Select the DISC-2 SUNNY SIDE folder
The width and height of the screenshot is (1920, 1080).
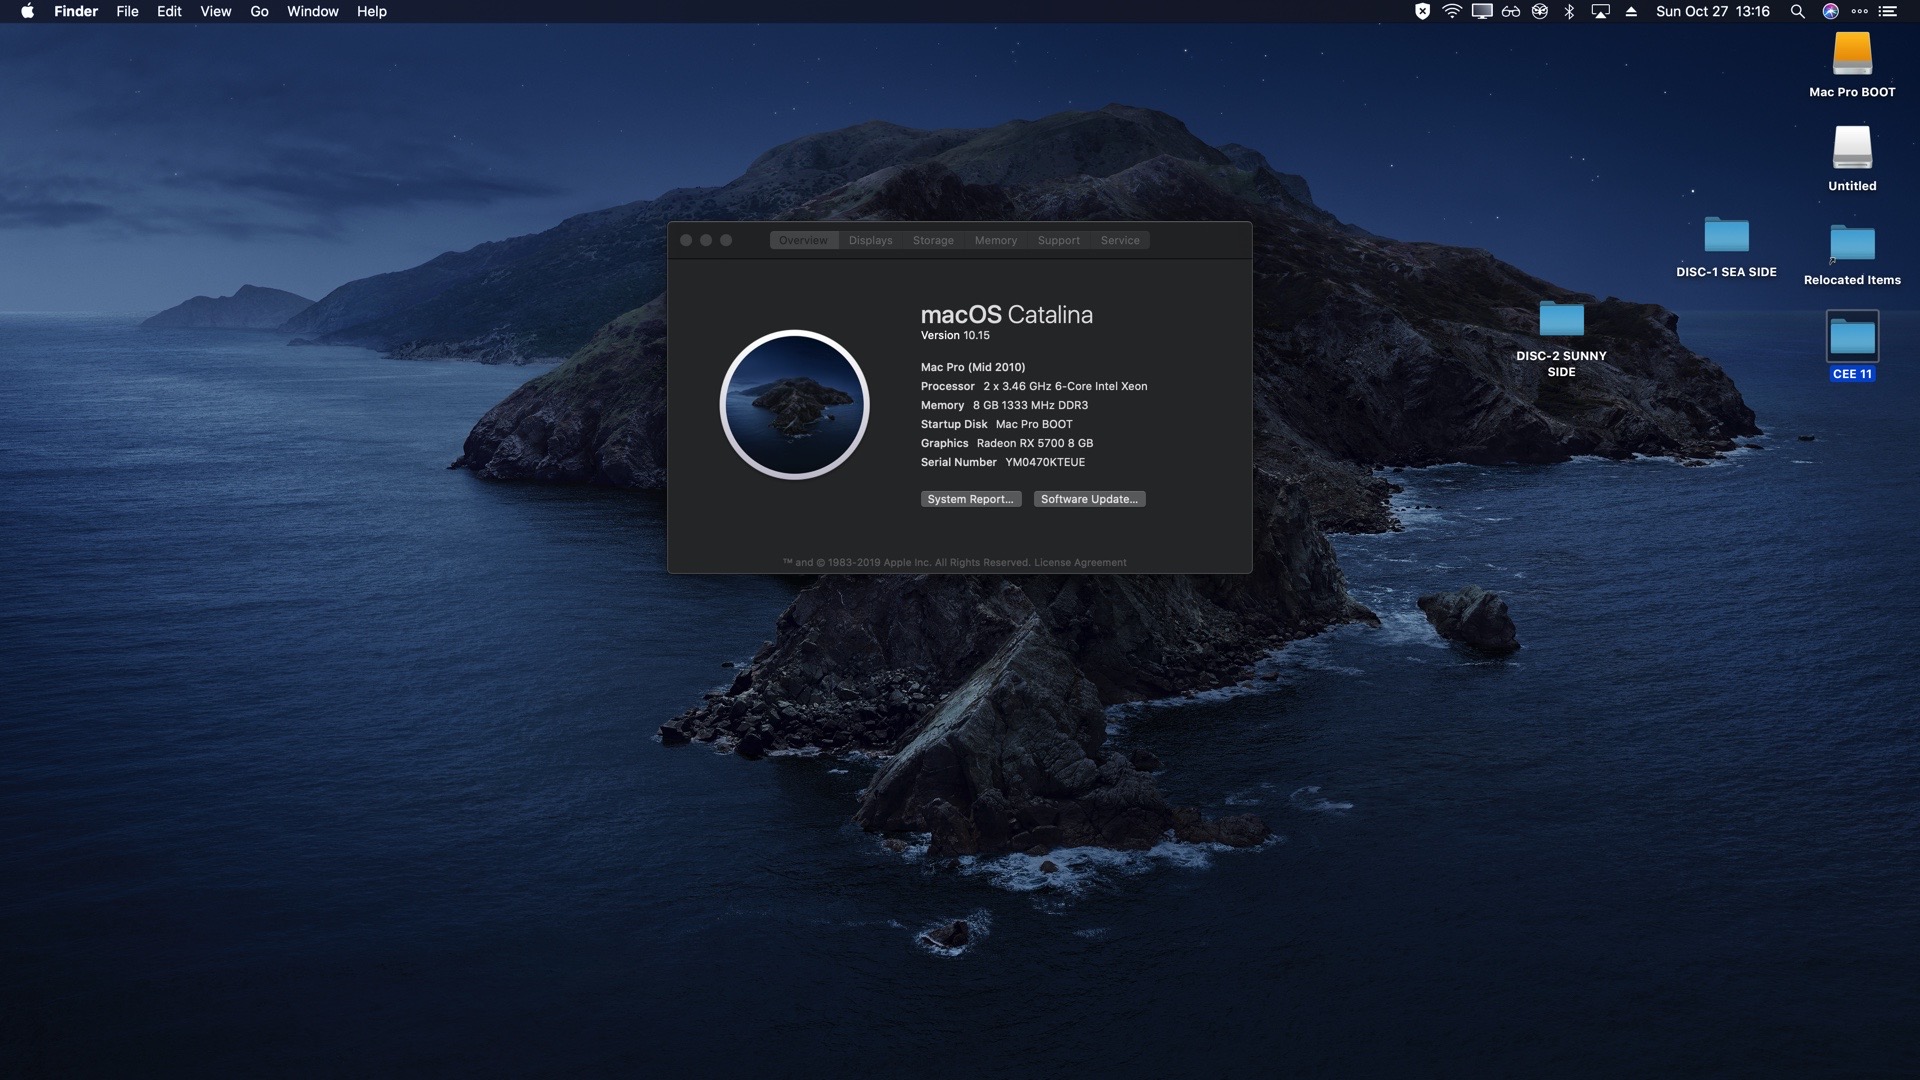pyautogui.click(x=1561, y=319)
